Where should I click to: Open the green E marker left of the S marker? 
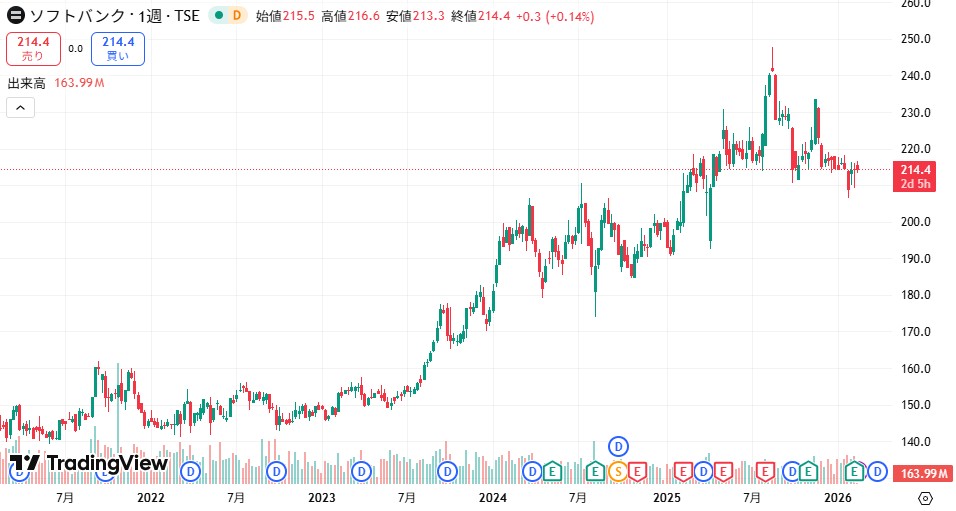tap(595, 471)
